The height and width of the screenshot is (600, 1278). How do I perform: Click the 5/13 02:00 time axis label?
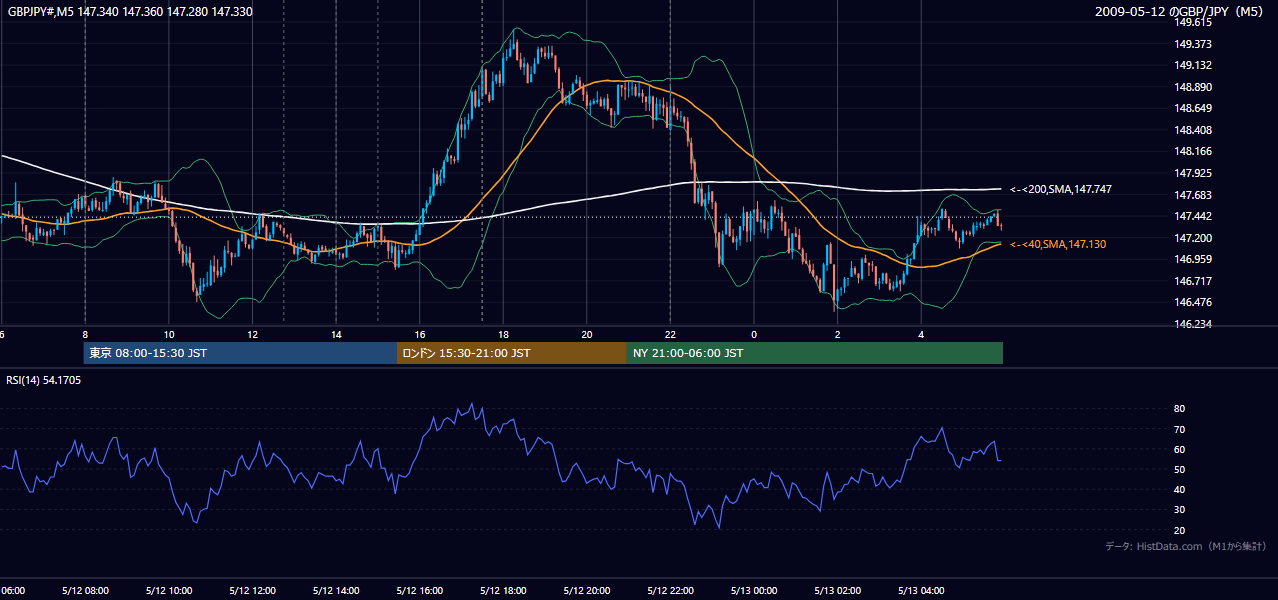(x=838, y=591)
